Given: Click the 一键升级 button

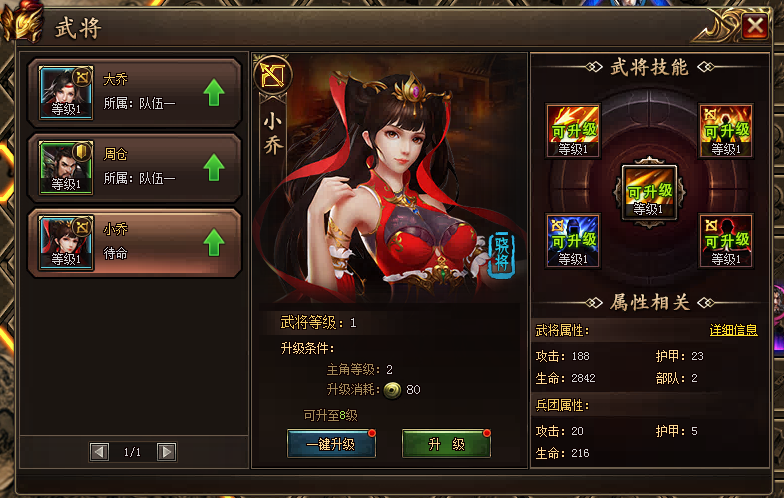Looking at the screenshot, I should pos(331,444).
